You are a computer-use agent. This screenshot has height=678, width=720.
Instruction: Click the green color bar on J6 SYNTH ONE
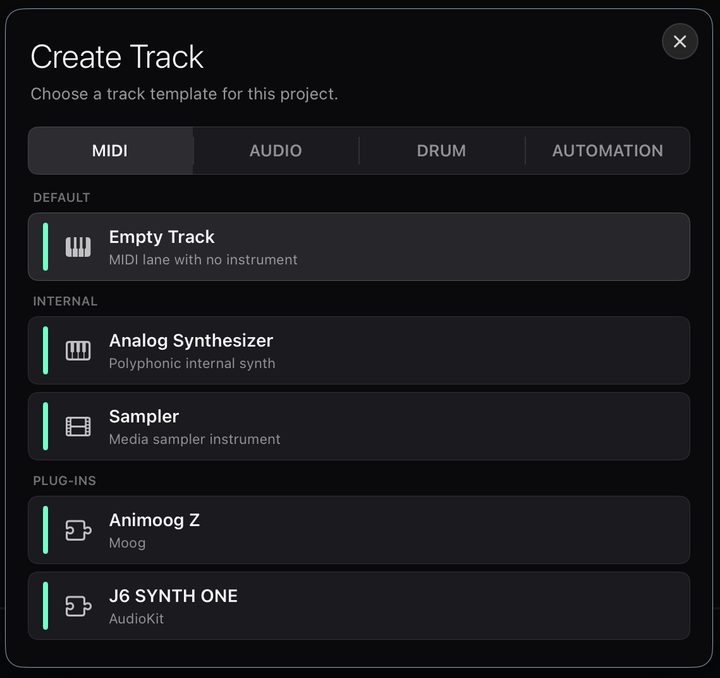point(45,606)
